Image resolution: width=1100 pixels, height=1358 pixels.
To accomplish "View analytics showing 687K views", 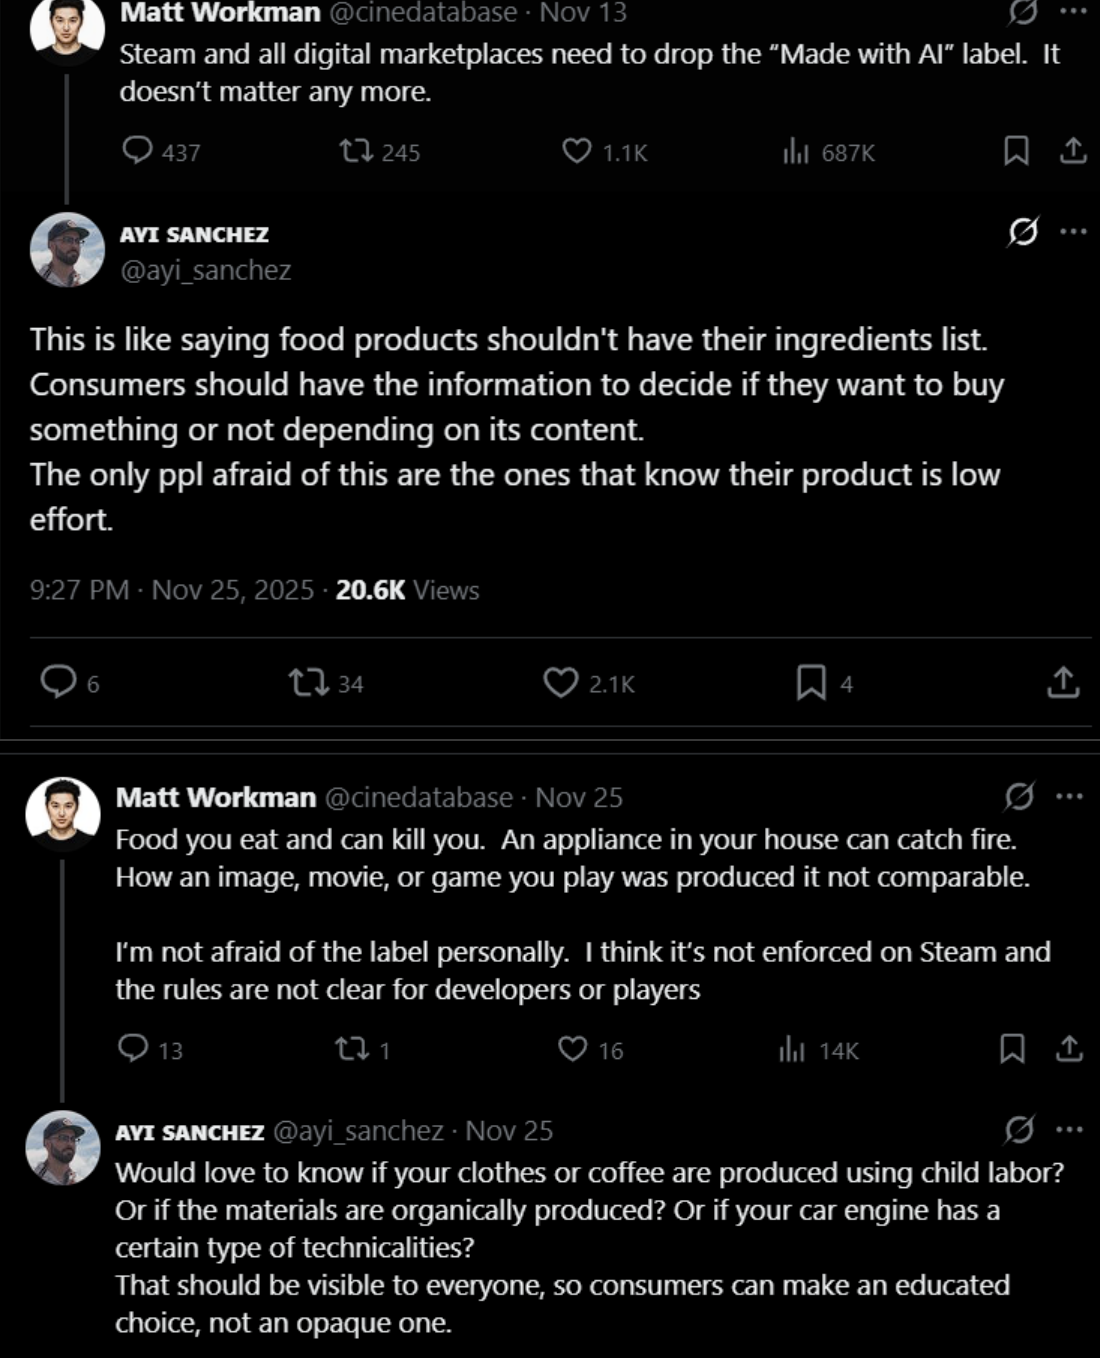I will click(x=796, y=151).
